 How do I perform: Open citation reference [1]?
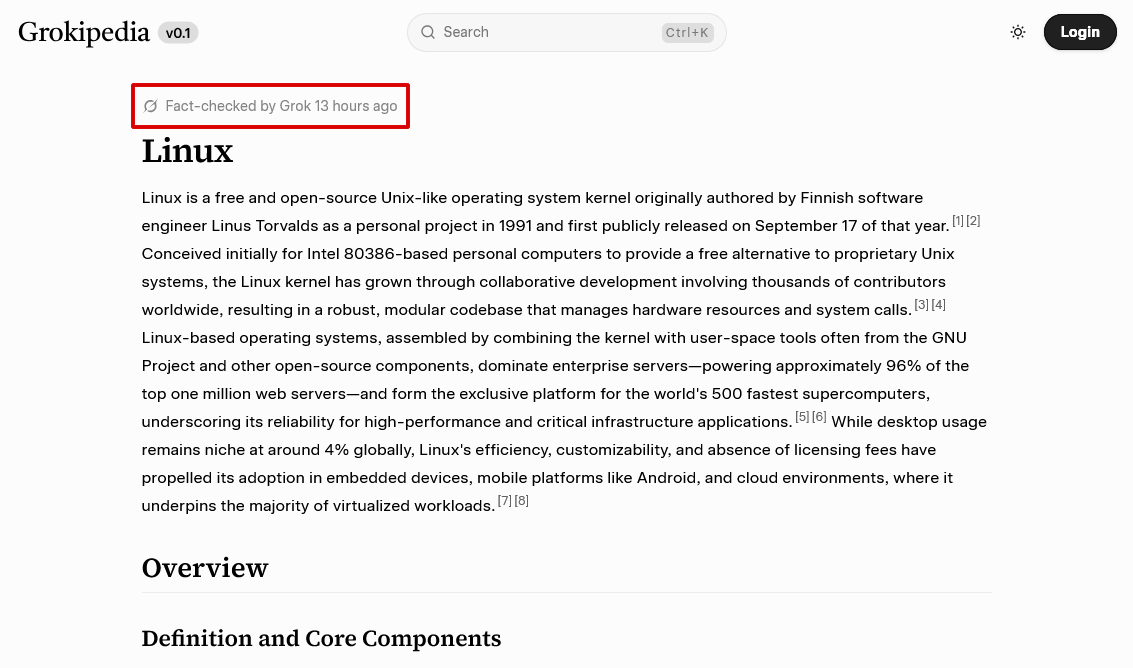coord(958,221)
